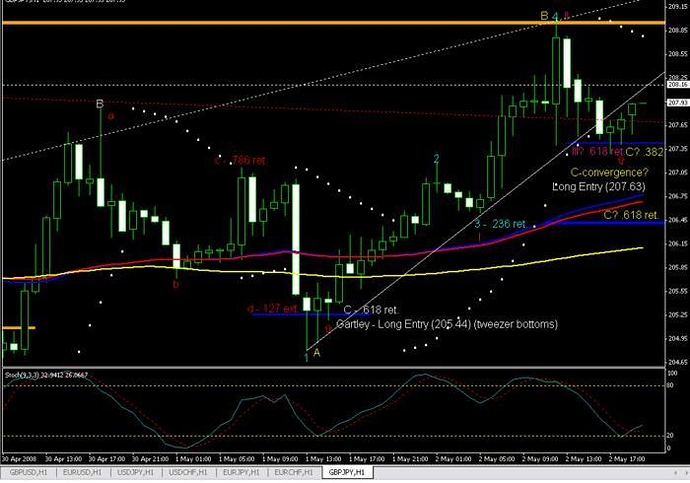Select the orange horizontal resistance line

tap(333, 22)
